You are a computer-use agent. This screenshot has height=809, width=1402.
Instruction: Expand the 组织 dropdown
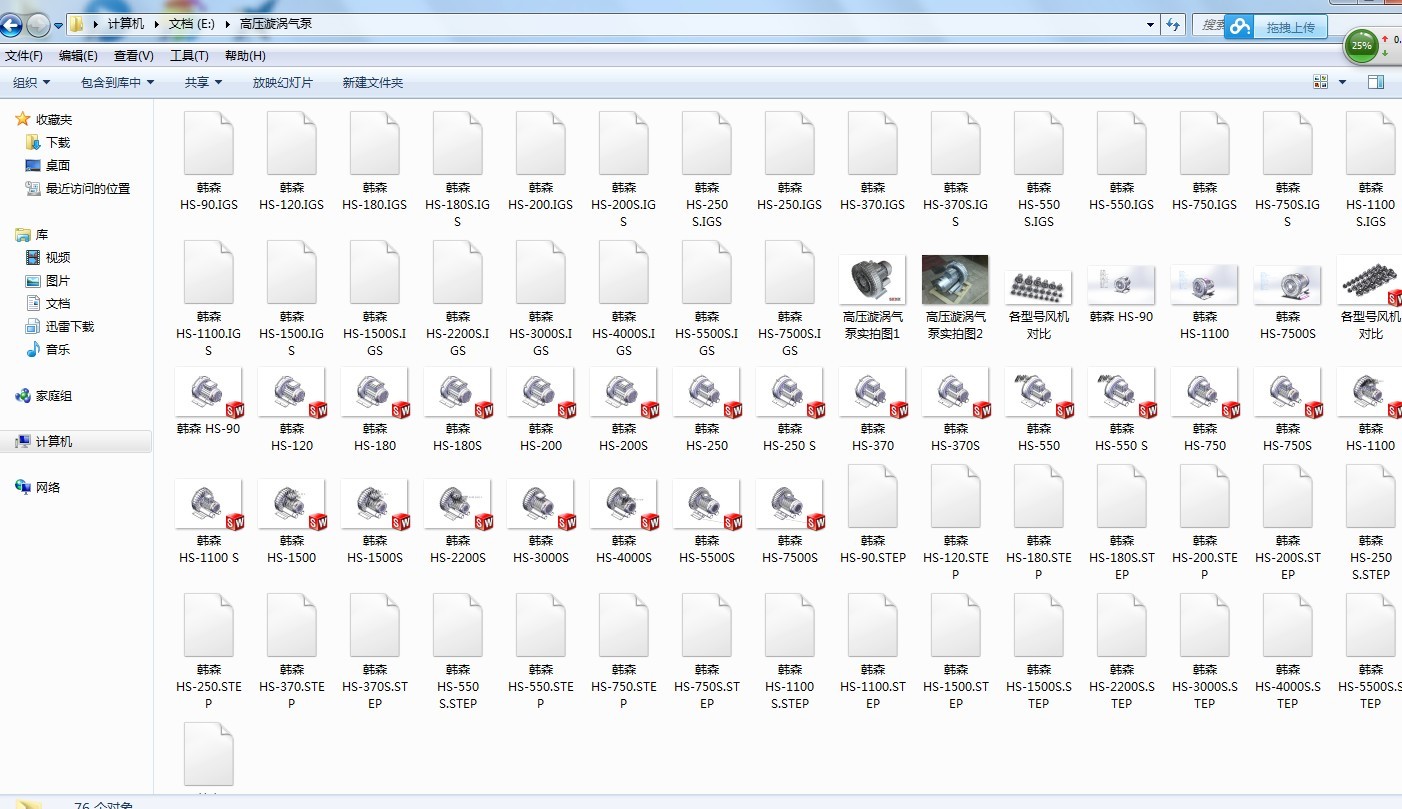pyautogui.click(x=31, y=82)
